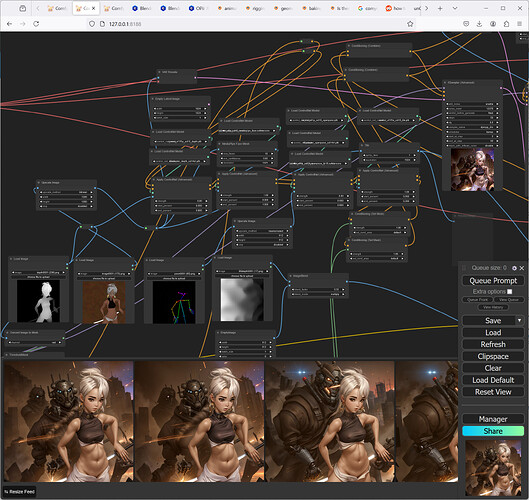This screenshot has width=529, height=500.
Task: Switch to the 'geom' browser tab
Action: pos(284,8)
